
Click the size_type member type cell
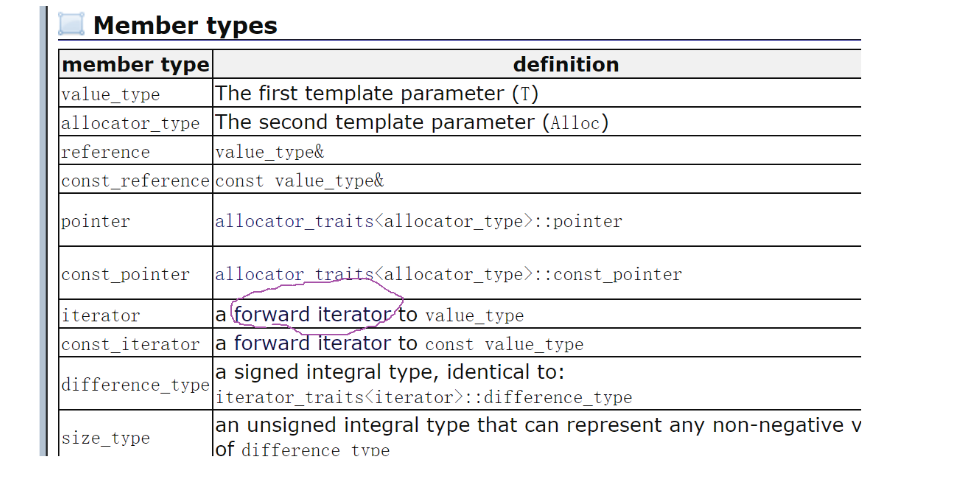(x=105, y=438)
